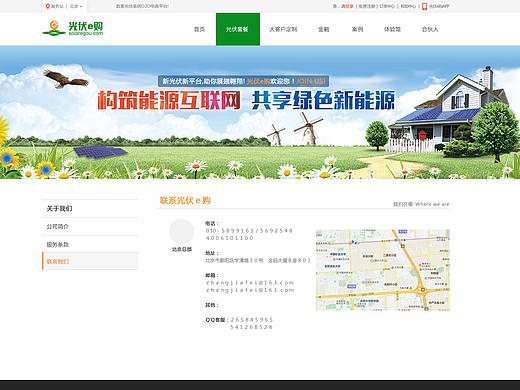Click the QQ number 265845965
The image size is (520, 390).
[252, 320]
